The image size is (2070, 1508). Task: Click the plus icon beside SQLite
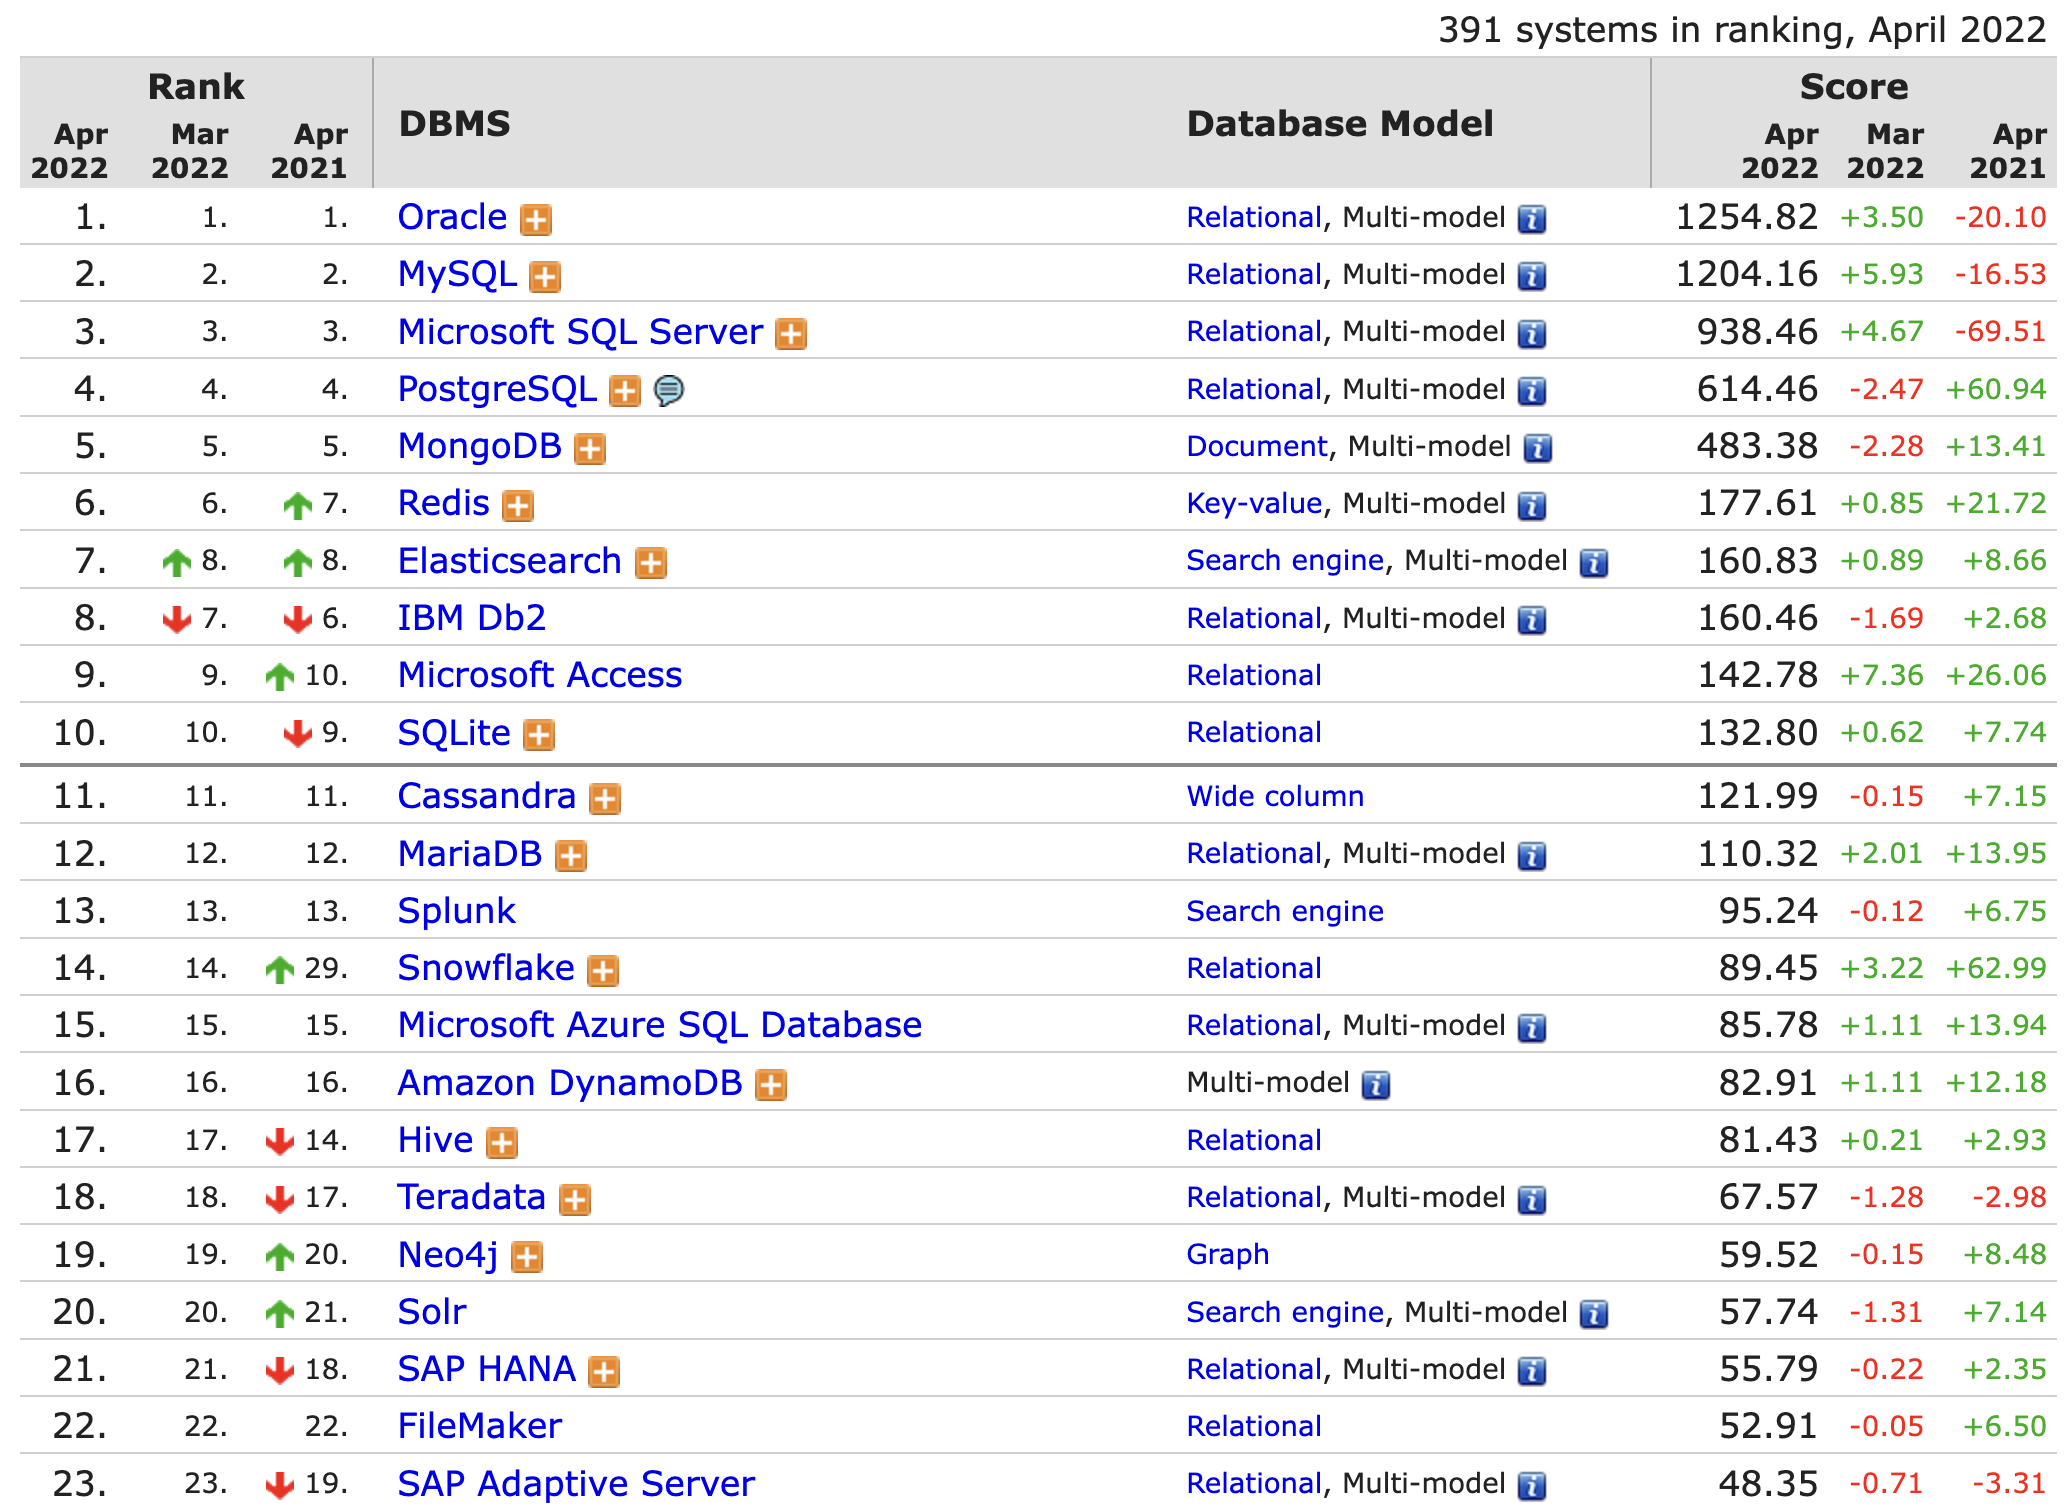pyautogui.click(x=539, y=736)
